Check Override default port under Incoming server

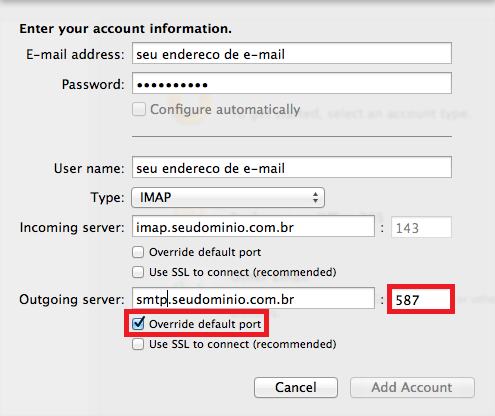(x=138, y=252)
